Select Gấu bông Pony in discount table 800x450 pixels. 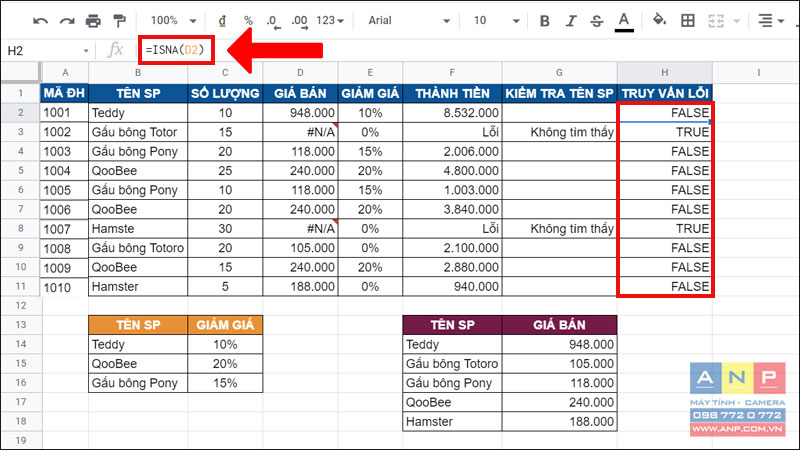138,383
